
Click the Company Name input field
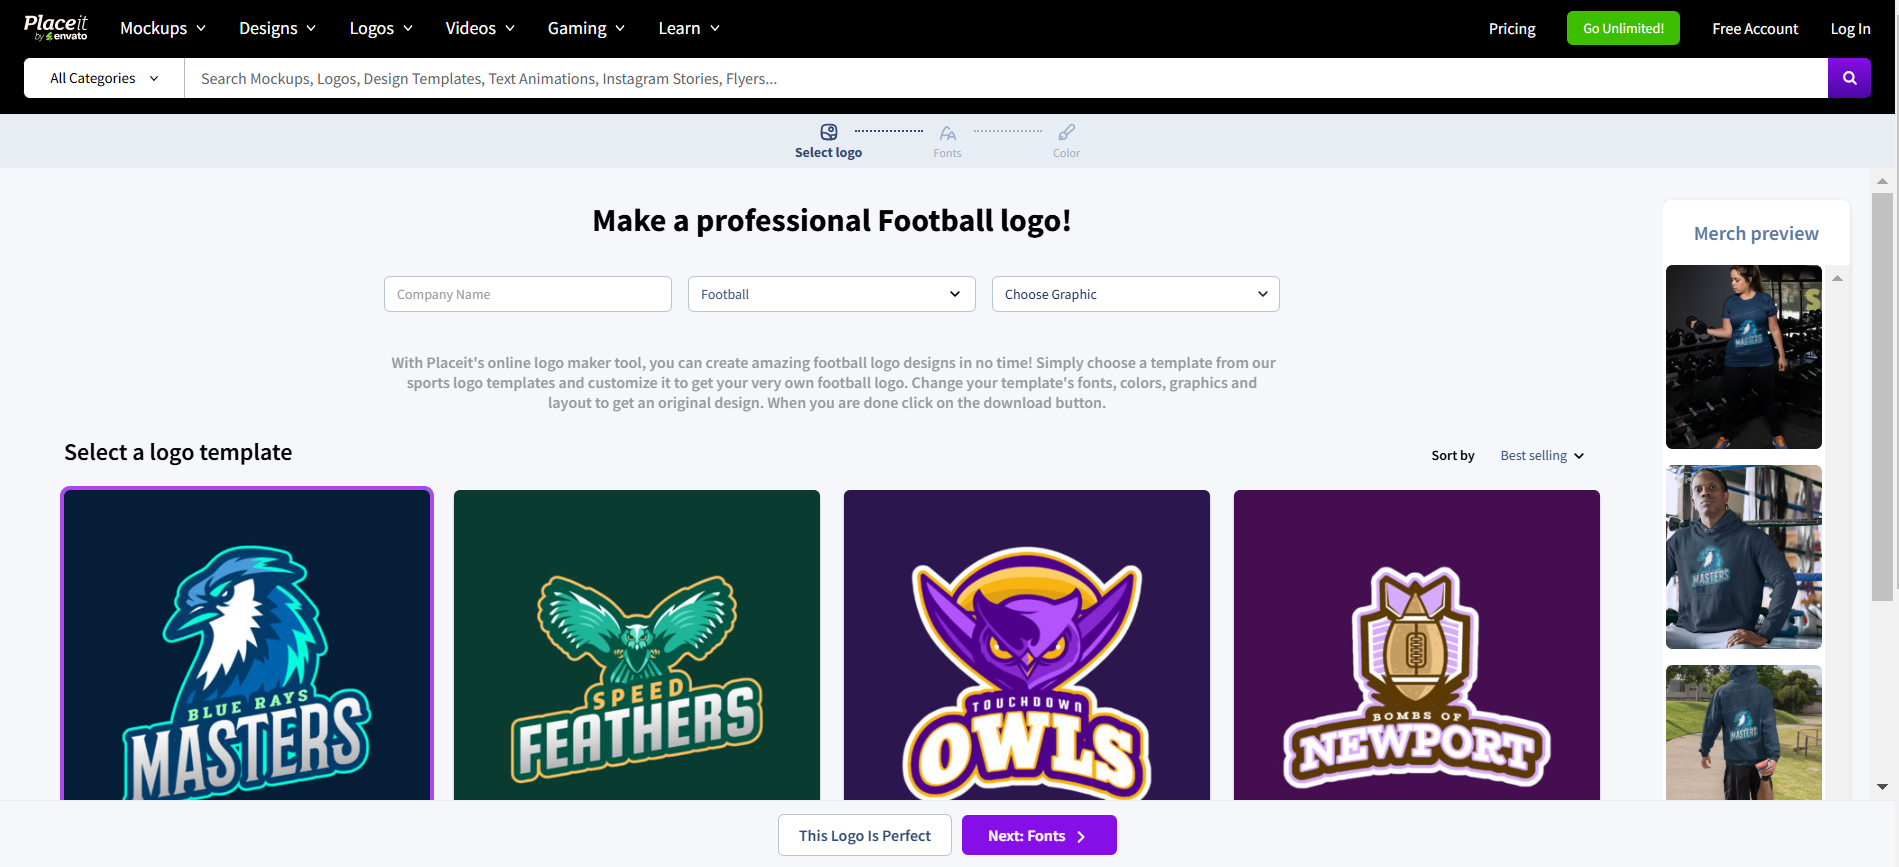point(527,294)
